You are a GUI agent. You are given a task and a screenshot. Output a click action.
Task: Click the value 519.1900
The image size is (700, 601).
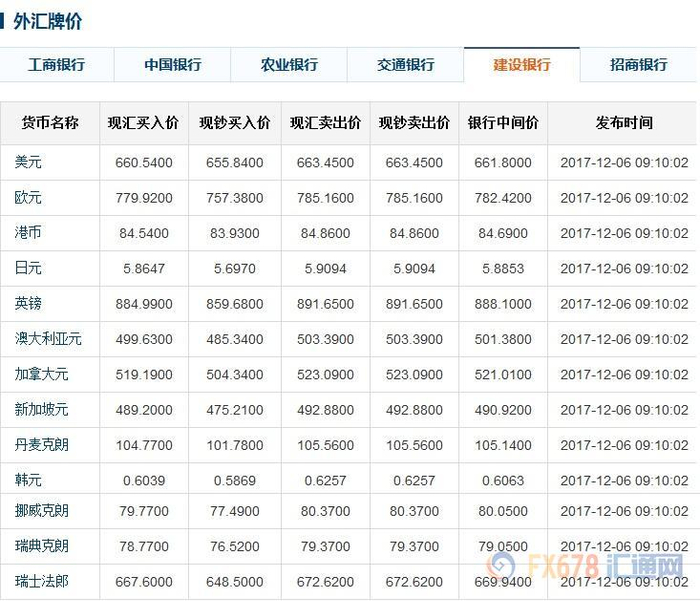click(144, 375)
